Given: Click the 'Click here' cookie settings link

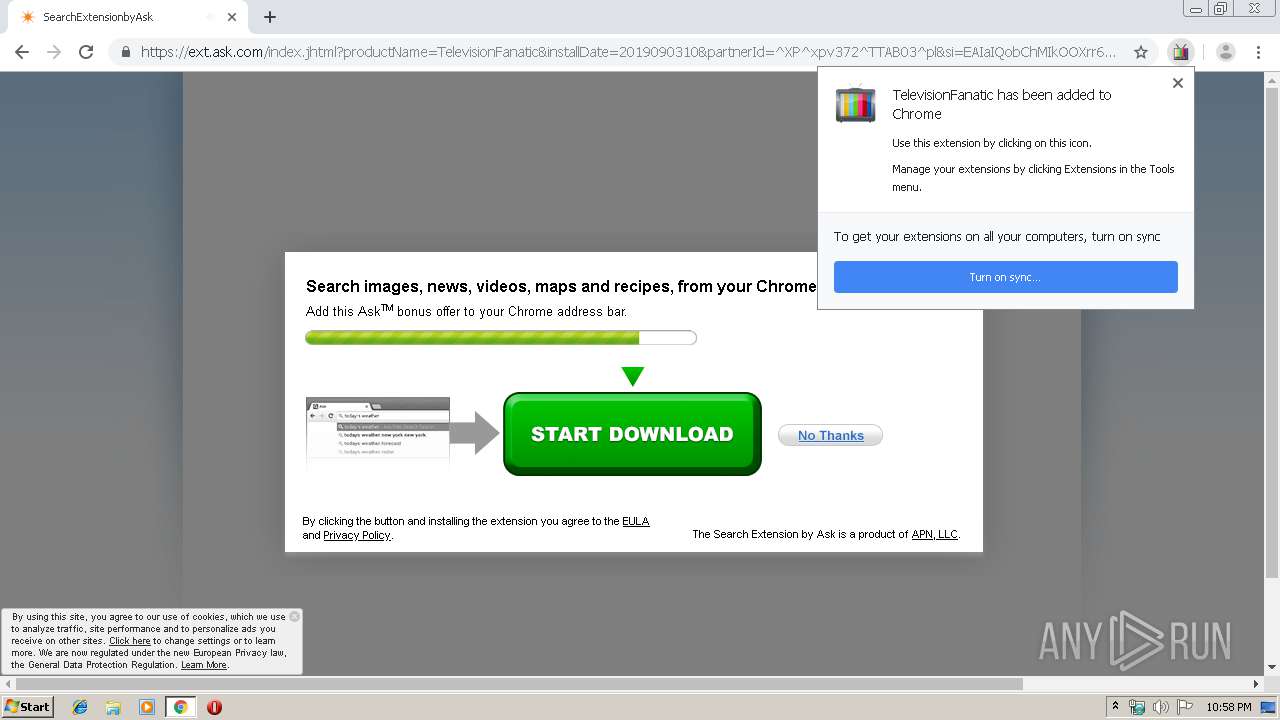Looking at the screenshot, I should click(x=130, y=641).
